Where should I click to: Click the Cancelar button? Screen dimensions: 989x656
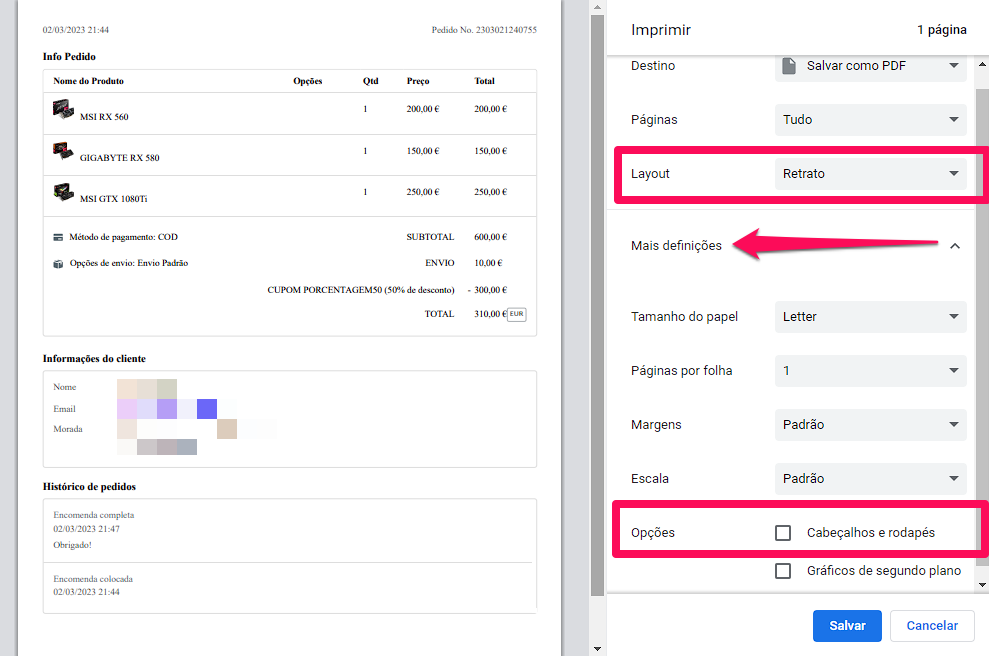[932, 626]
